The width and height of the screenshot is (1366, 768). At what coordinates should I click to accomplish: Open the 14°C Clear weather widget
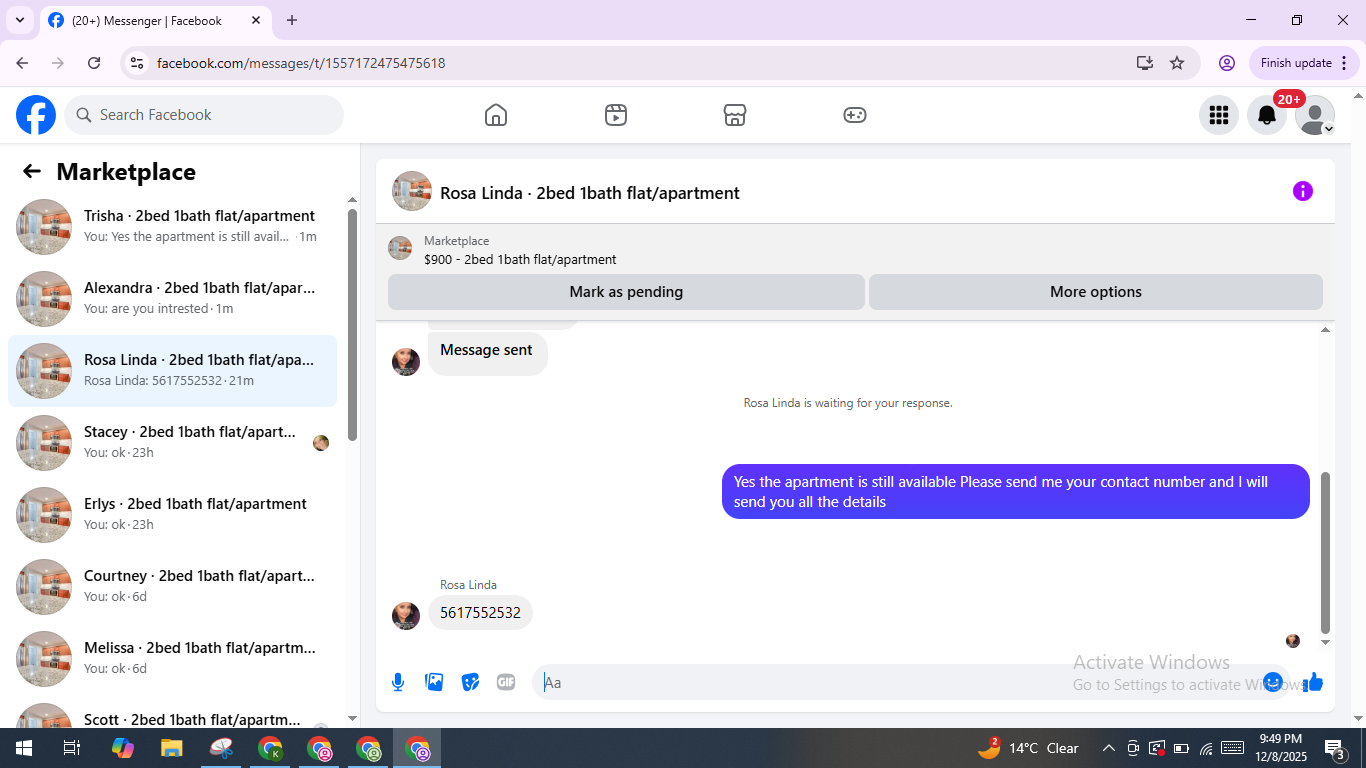1029,748
